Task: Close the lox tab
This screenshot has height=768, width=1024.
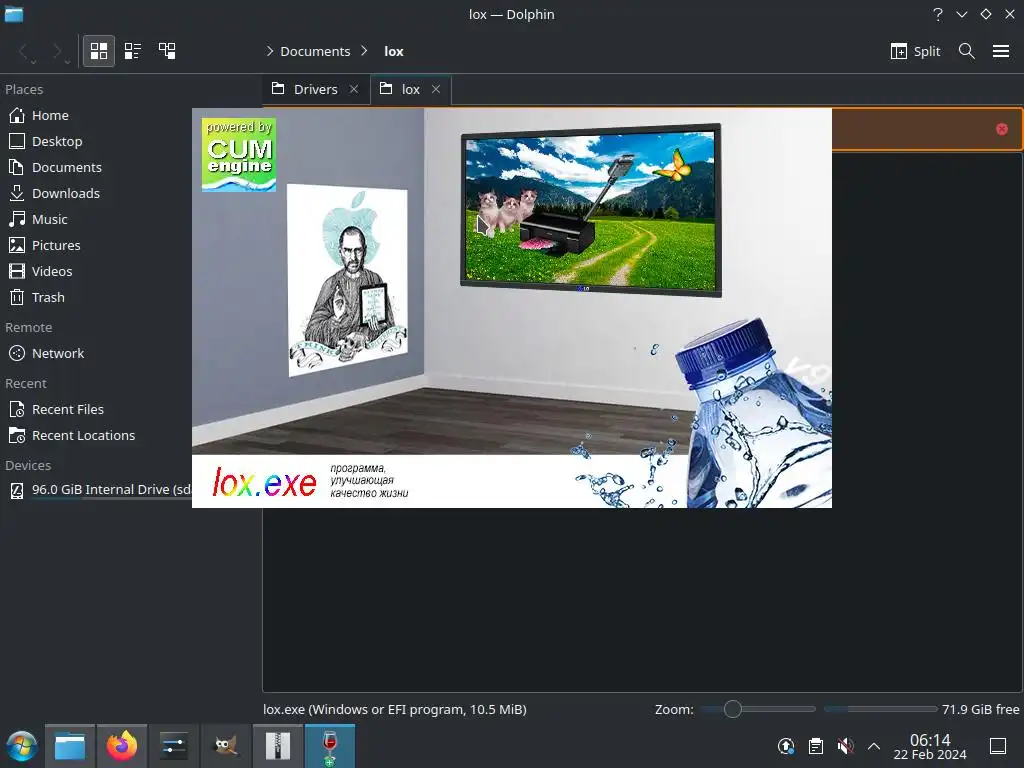Action: 436,89
